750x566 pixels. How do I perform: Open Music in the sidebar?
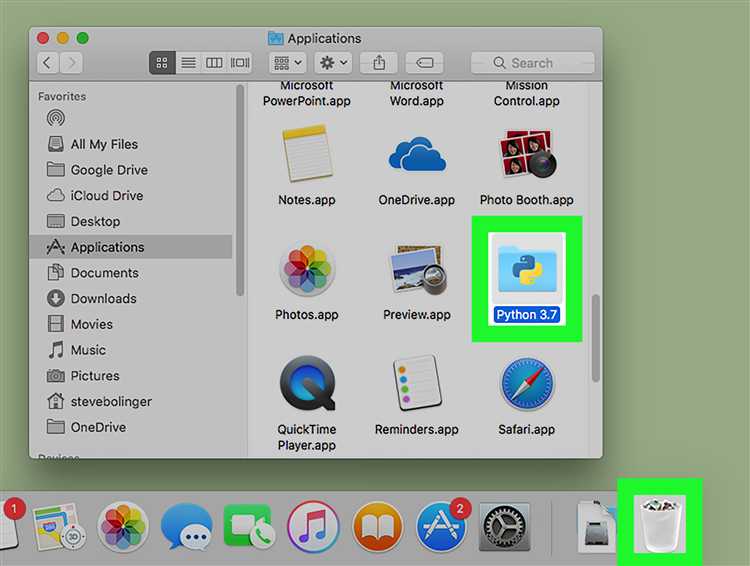click(131, 350)
